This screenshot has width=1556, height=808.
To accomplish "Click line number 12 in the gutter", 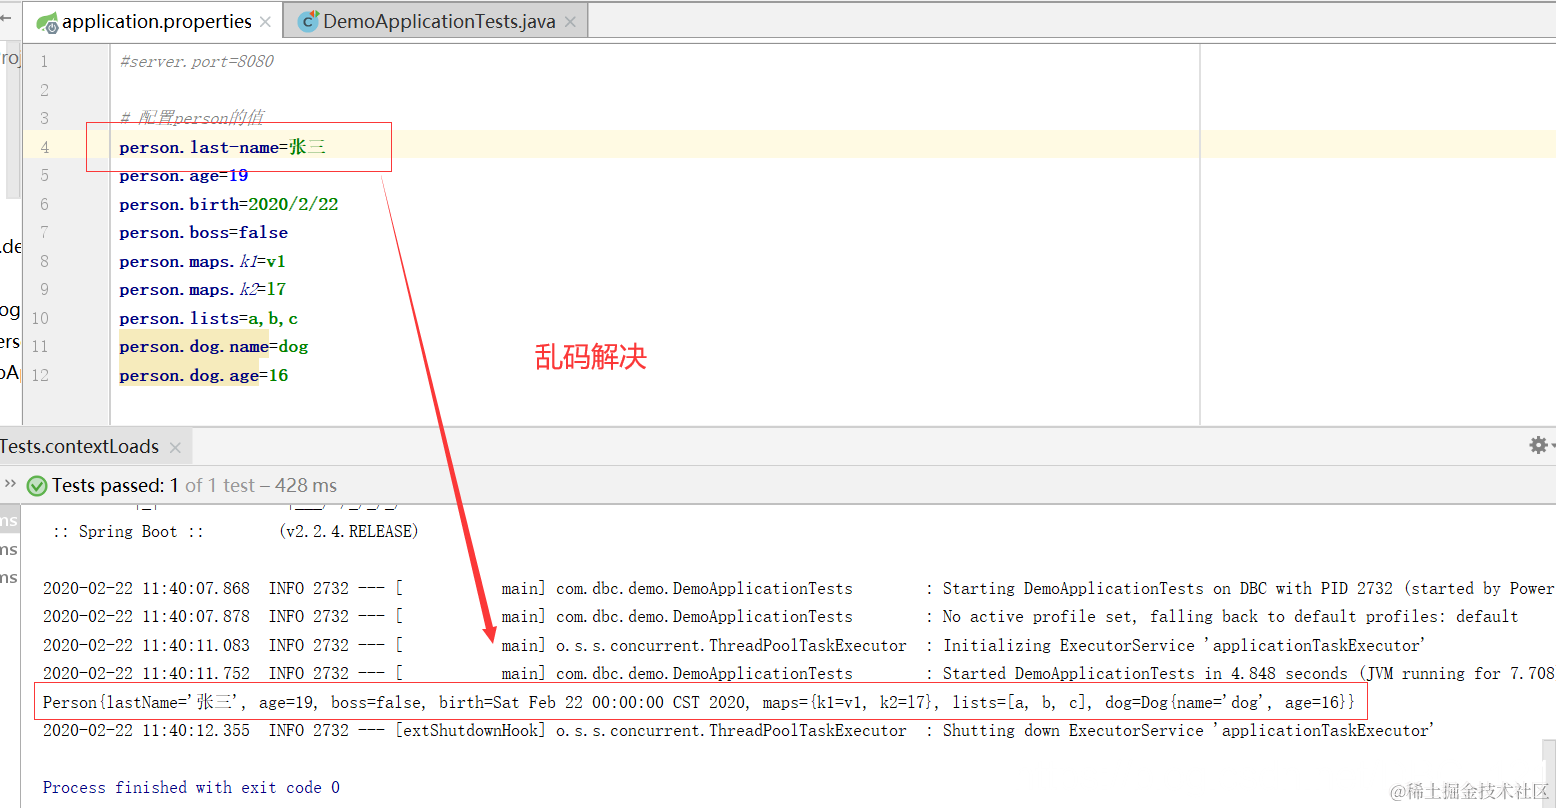I will coord(40,375).
